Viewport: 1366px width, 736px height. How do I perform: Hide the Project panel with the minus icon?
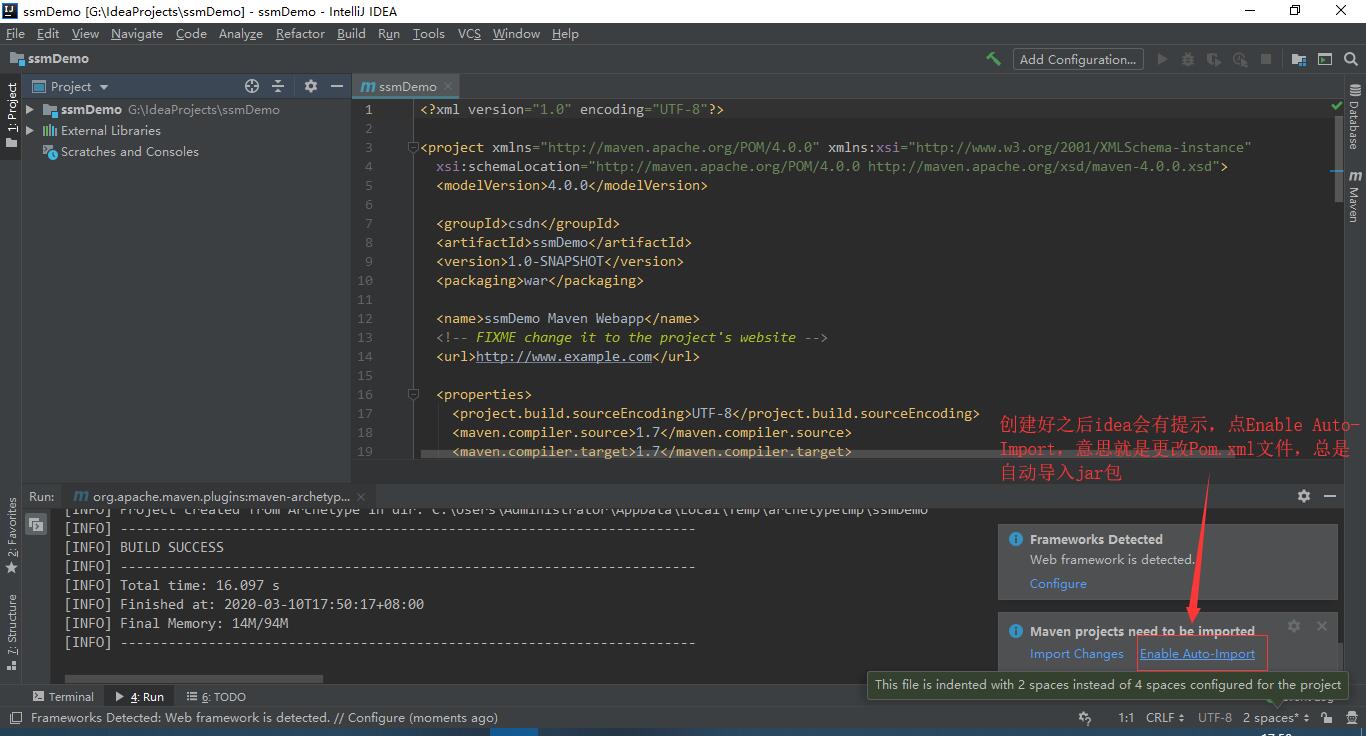(337, 86)
